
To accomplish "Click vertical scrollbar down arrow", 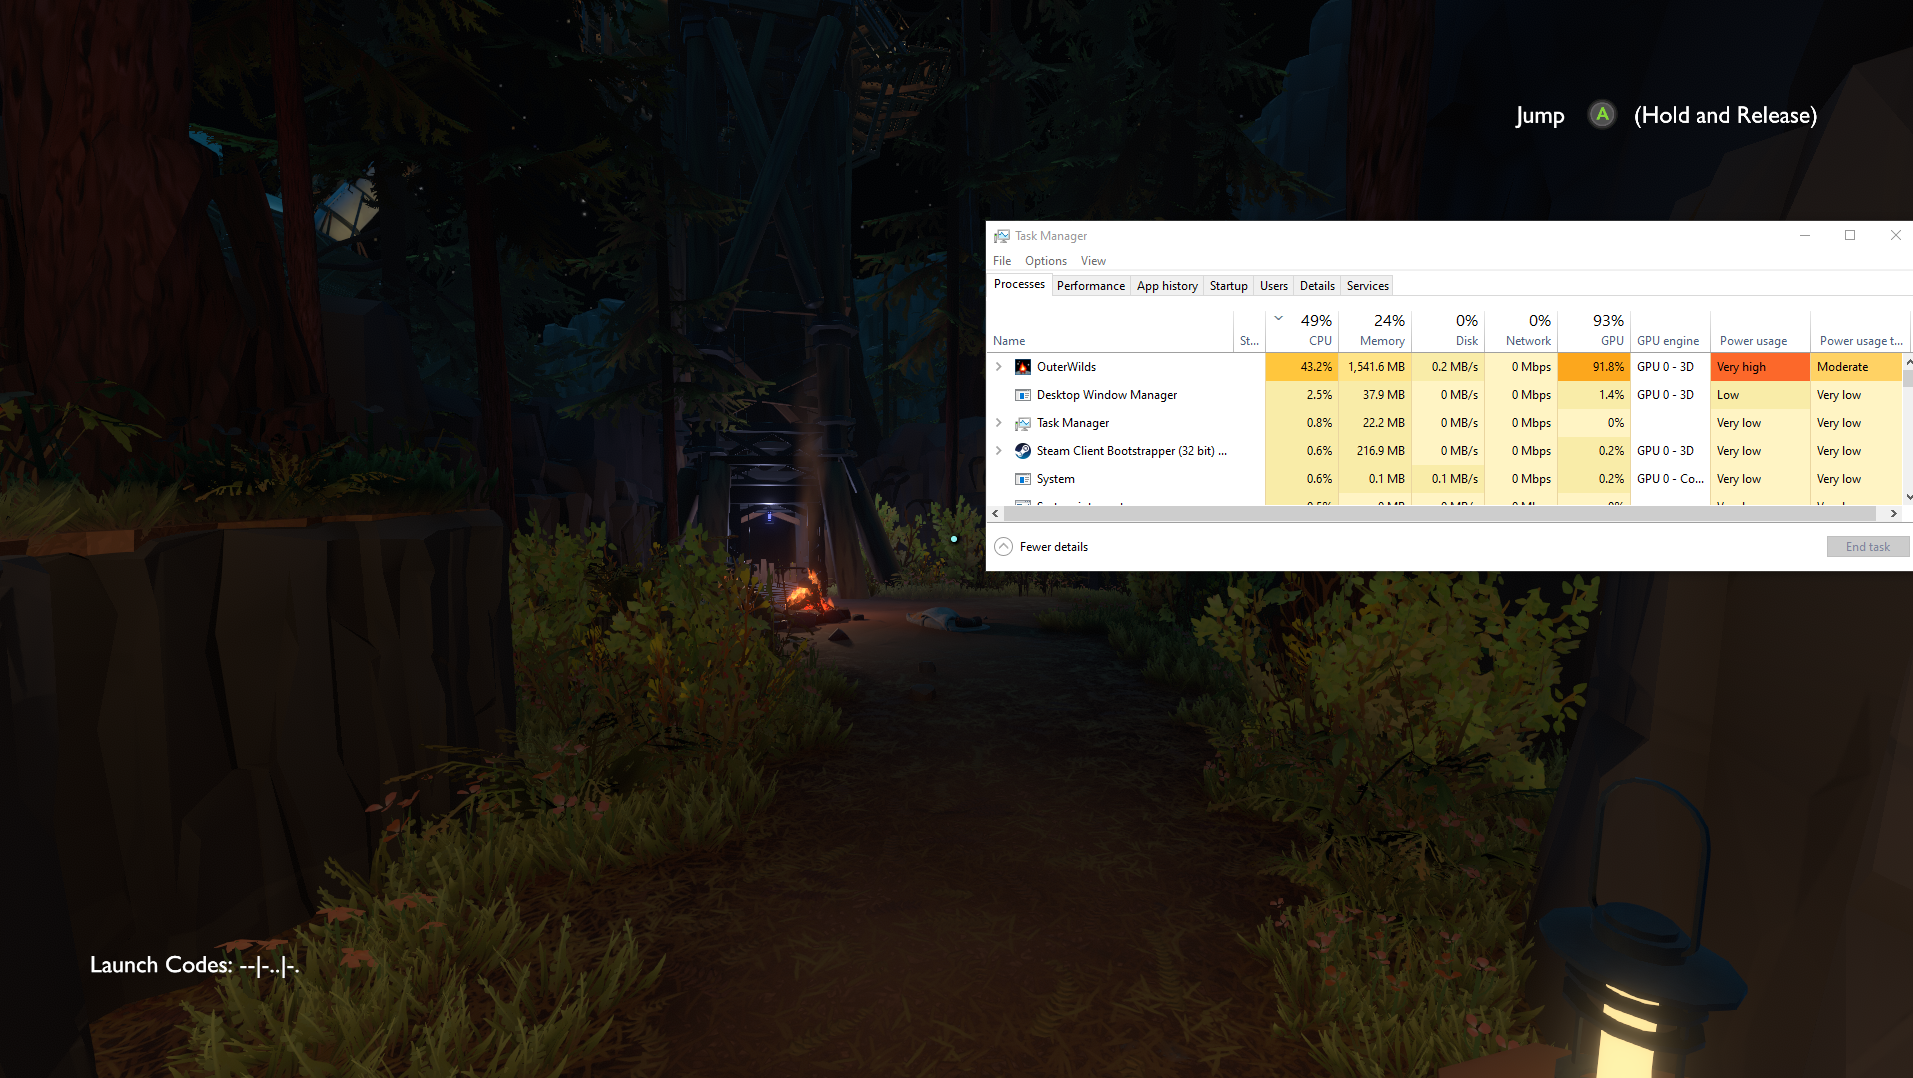I will 1908,497.
